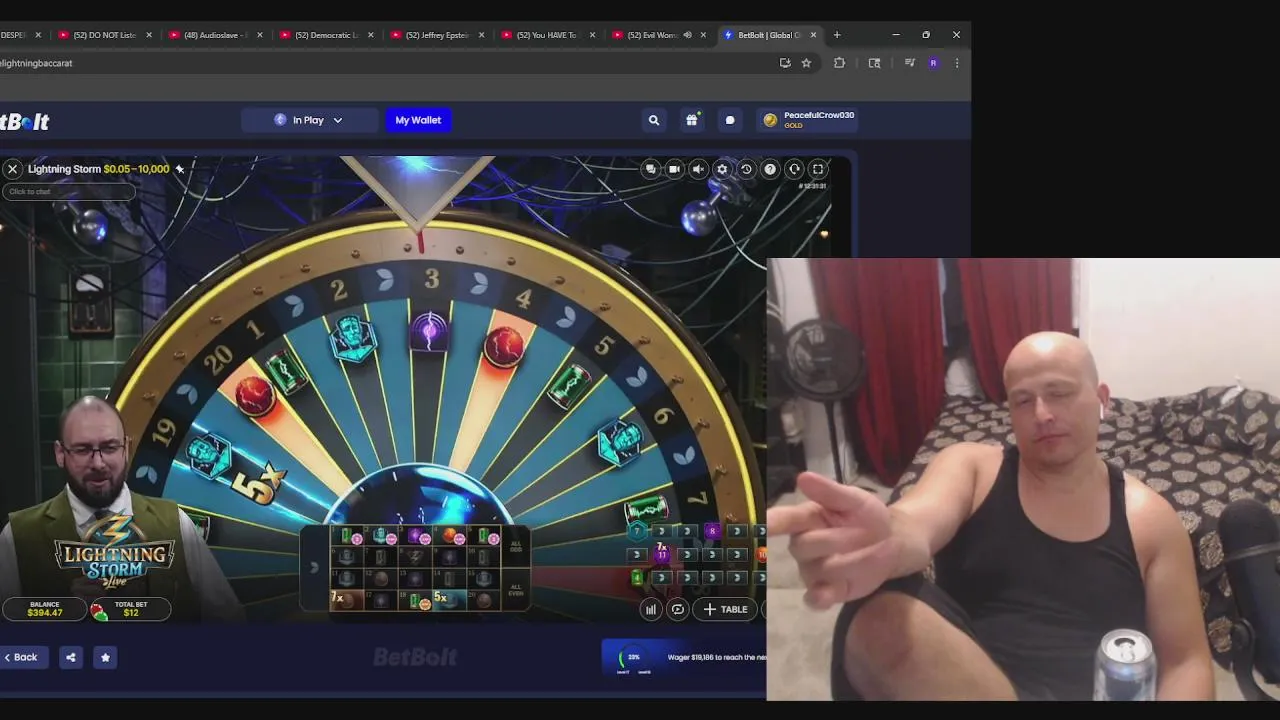
Task: Open PeacefulCrow030 profile menu
Action: (x=808, y=119)
